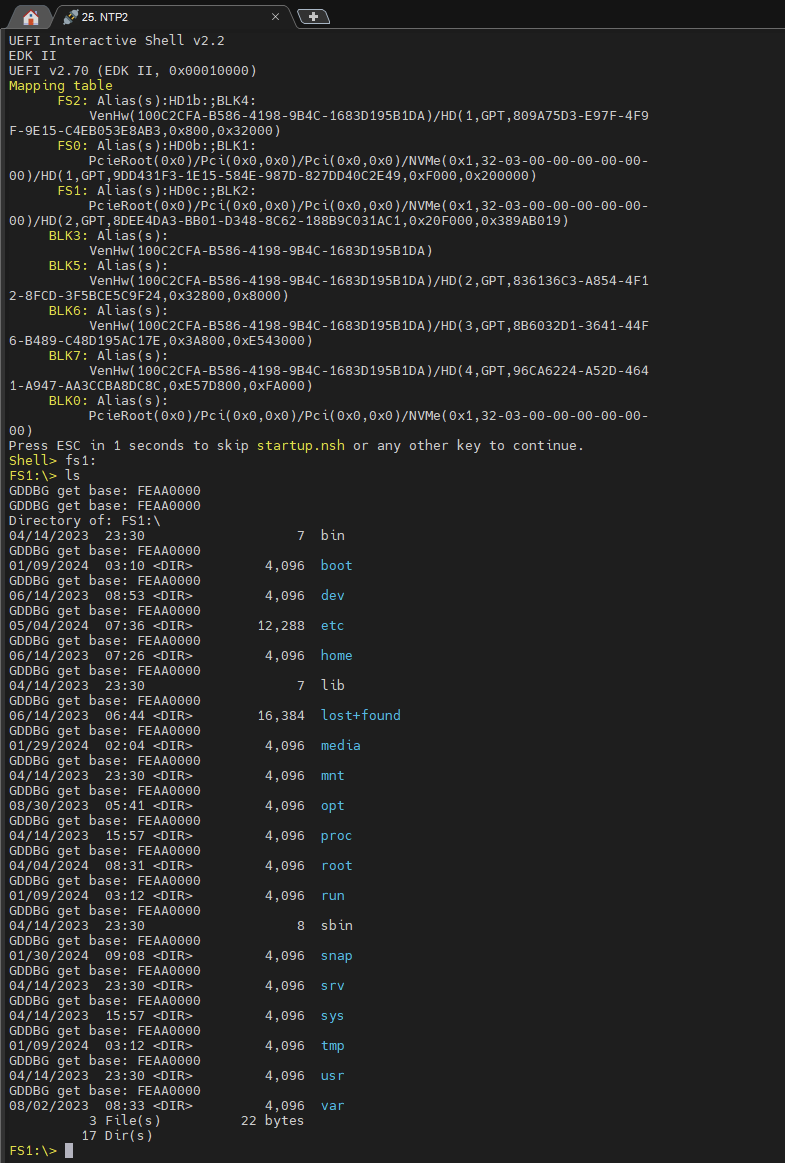Click the root directory name
Screen dimensions: 785x1163
coord(336,865)
